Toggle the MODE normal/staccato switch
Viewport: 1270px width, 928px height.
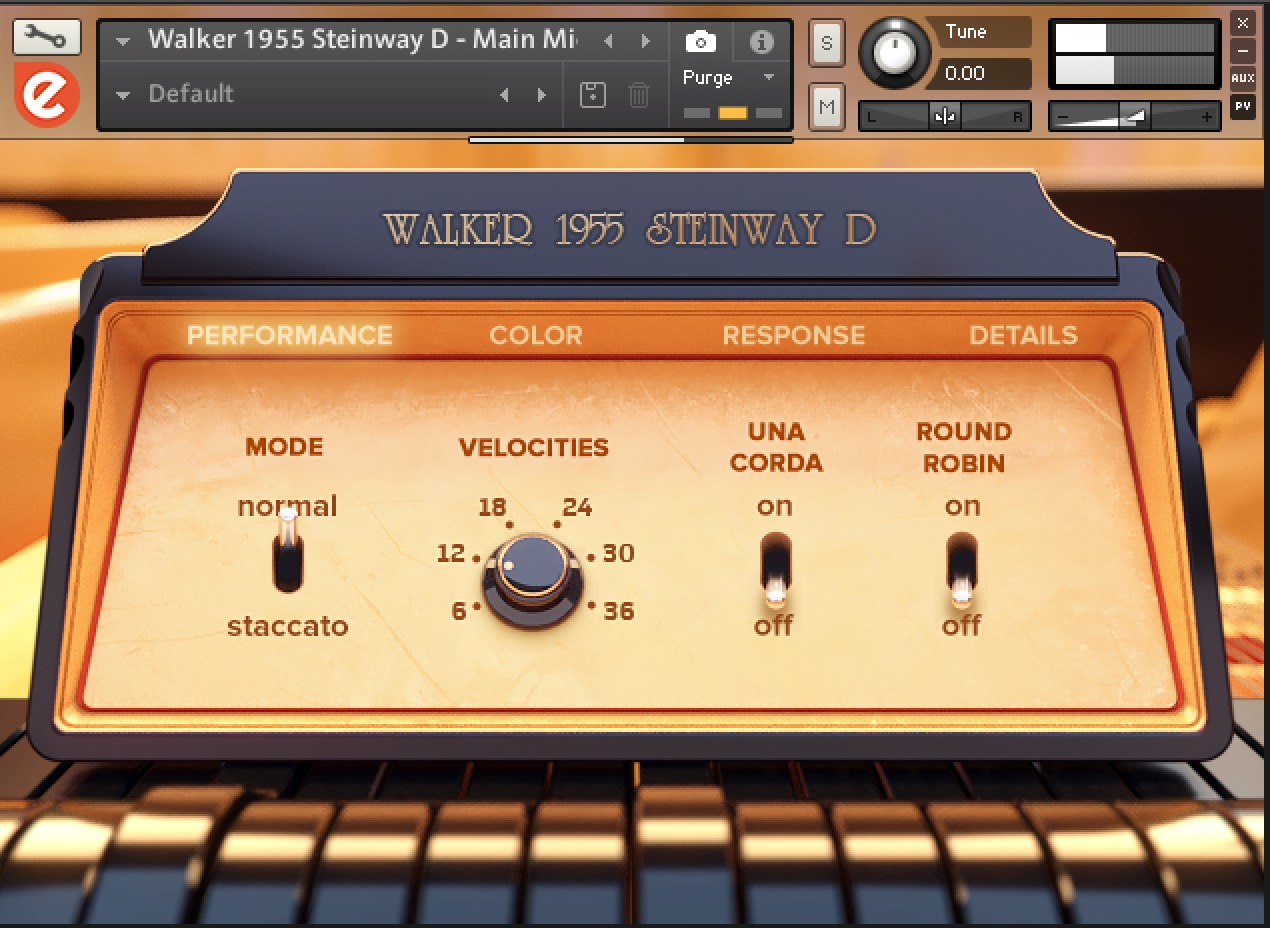(x=288, y=552)
